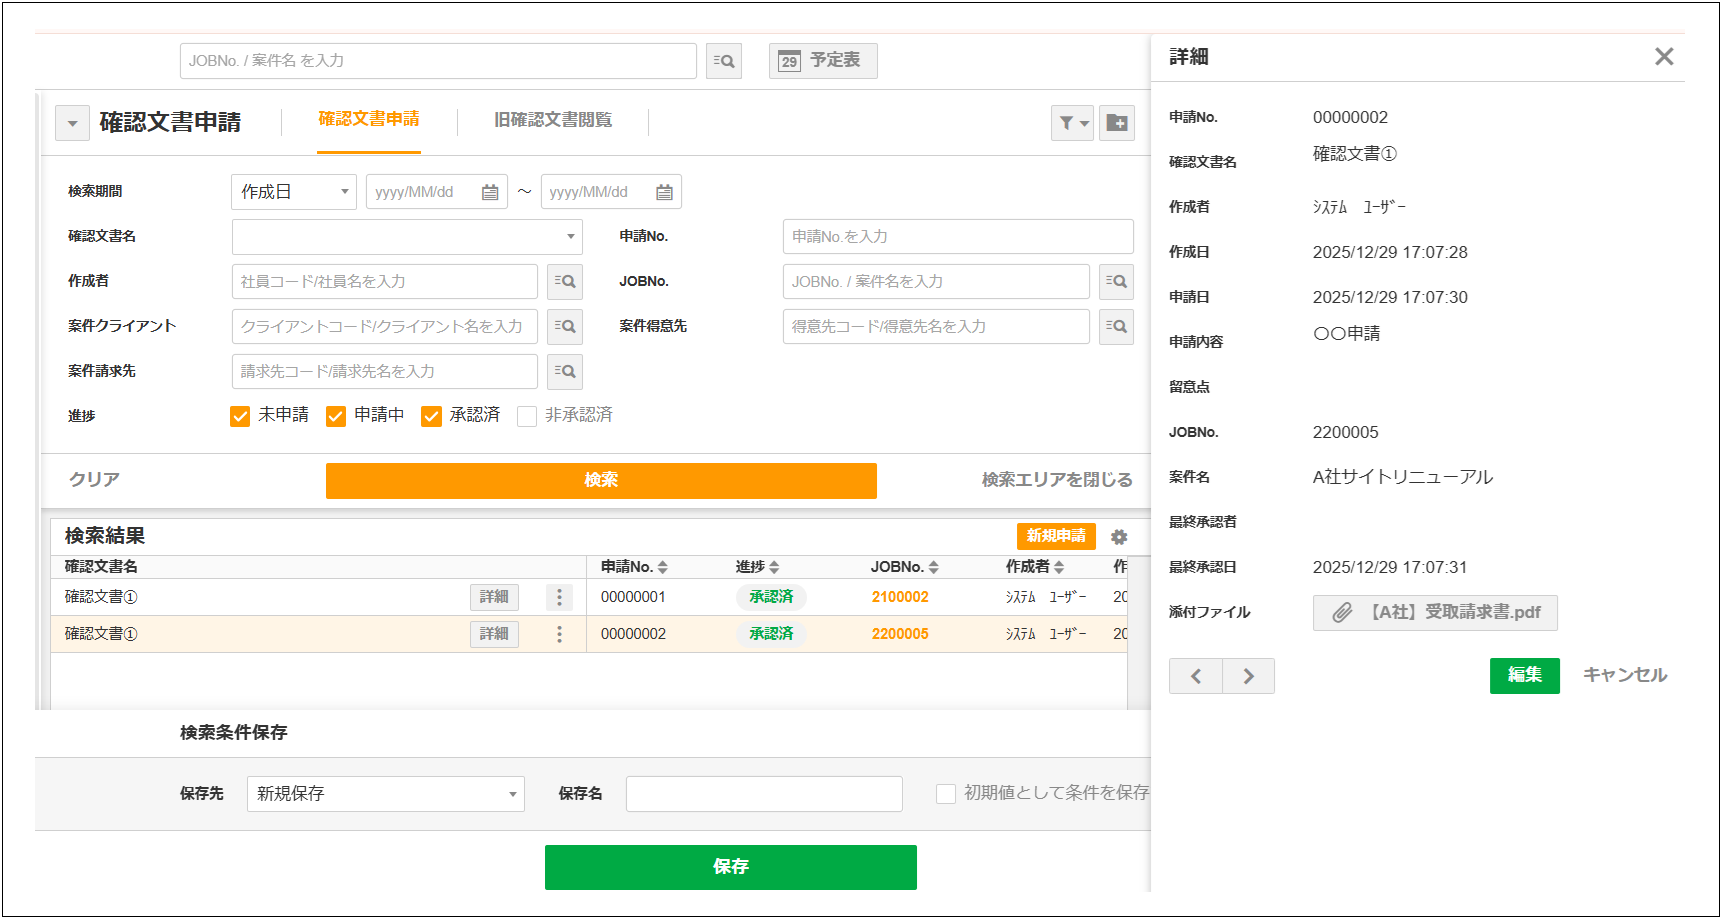Click lookup icon for 作成者 field

[565, 282]
